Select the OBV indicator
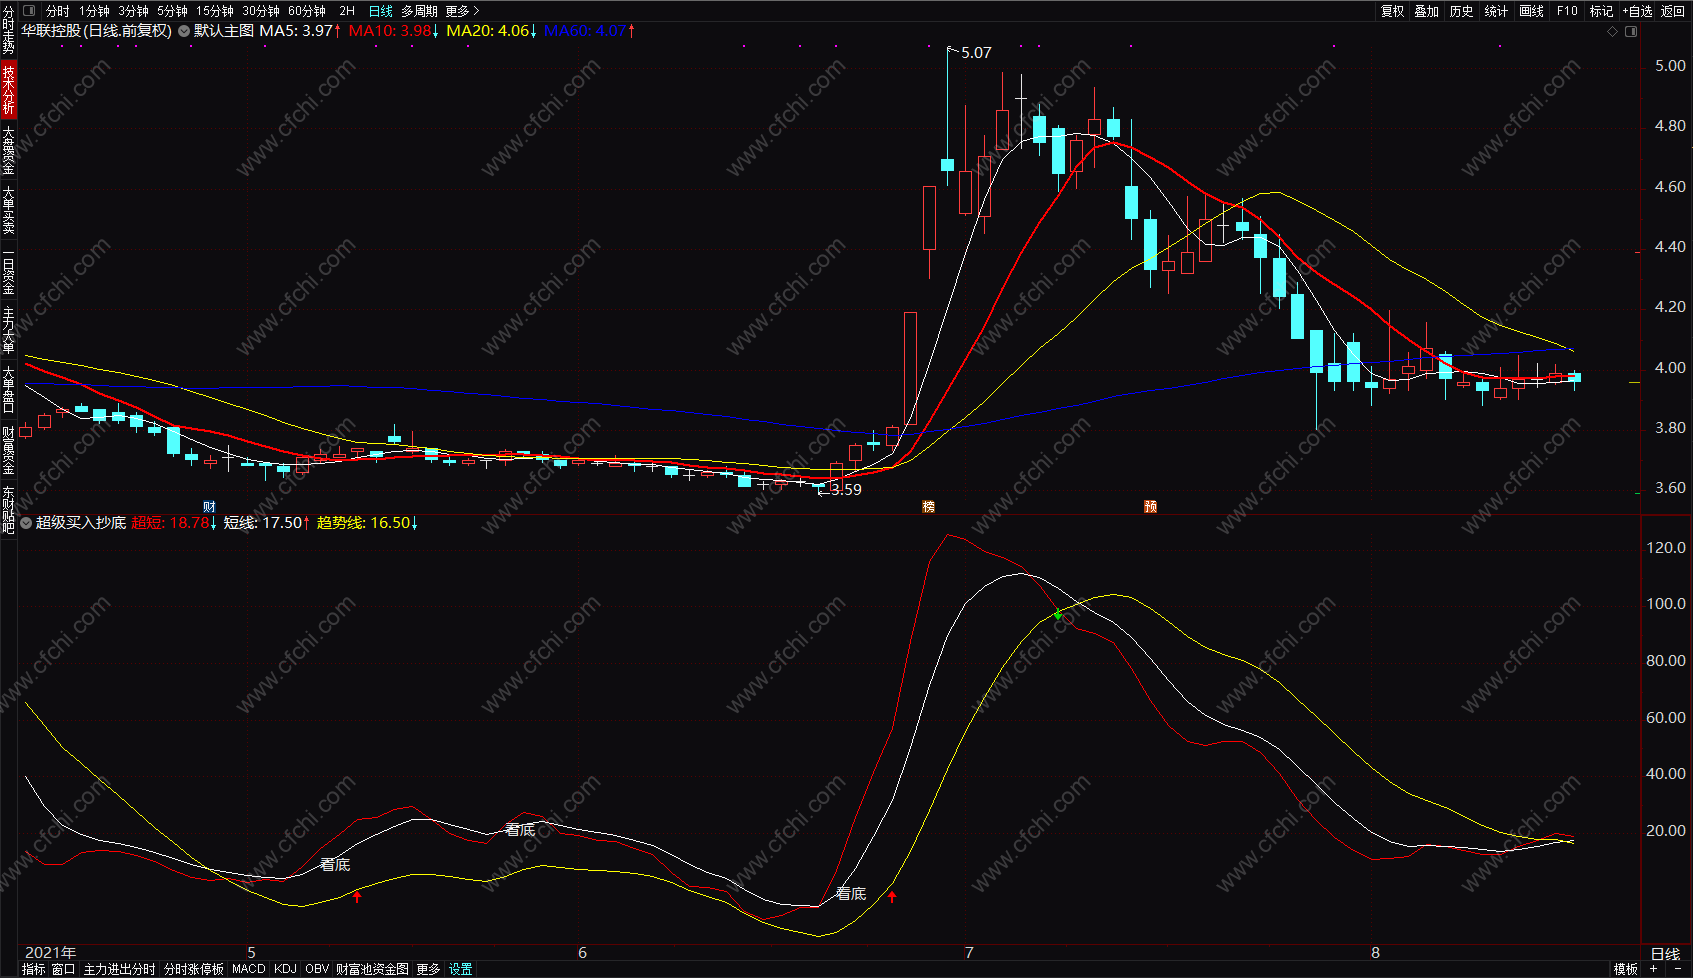The height and width of the screenshot is (978, 1693). 317,969
